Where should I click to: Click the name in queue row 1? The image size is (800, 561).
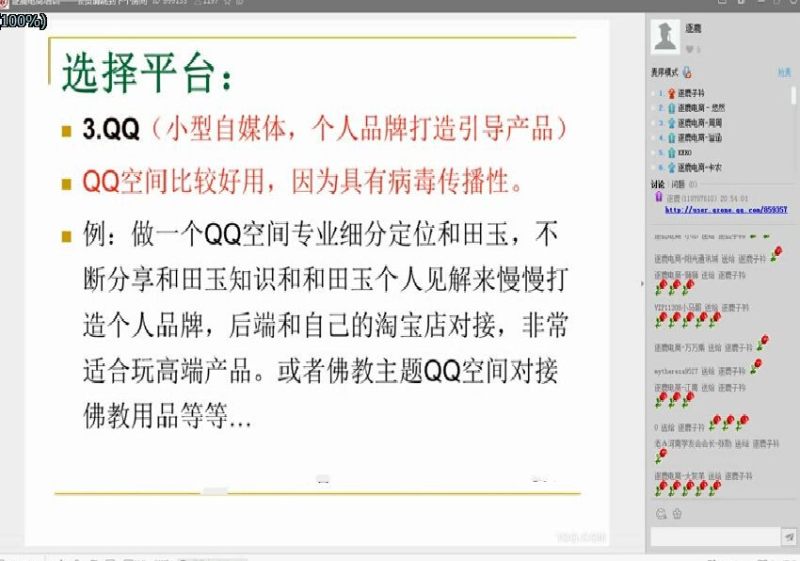pyautogui.click(x=691, y=93)
